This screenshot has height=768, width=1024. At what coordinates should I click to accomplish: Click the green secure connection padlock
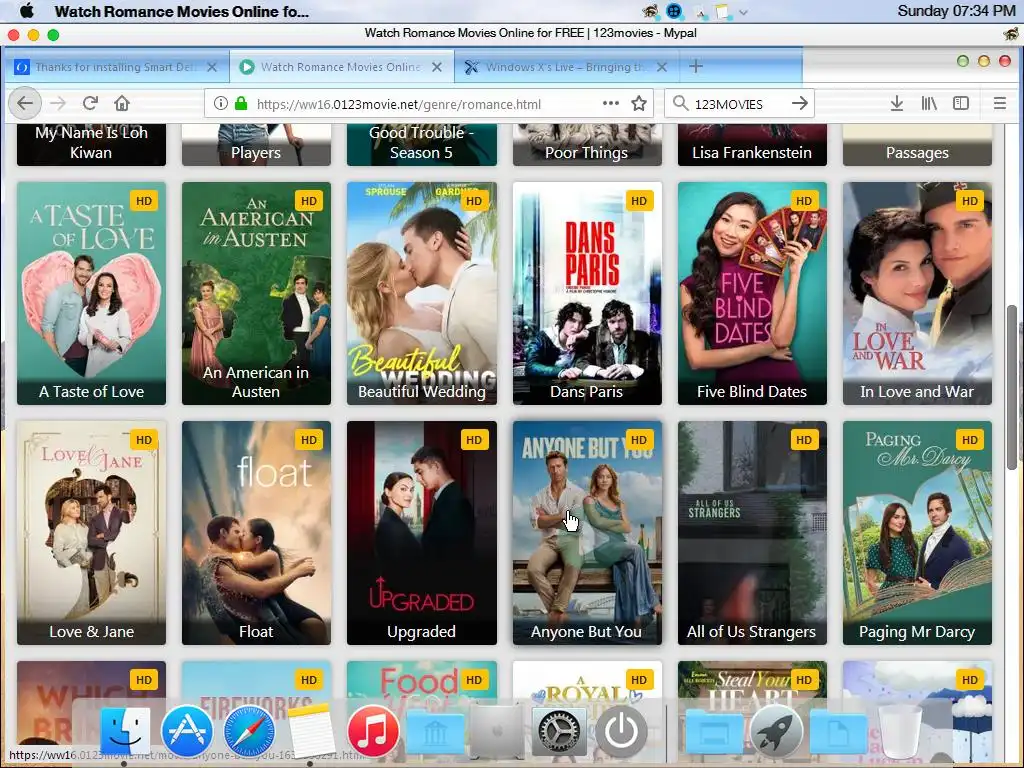tap(241, 103)
